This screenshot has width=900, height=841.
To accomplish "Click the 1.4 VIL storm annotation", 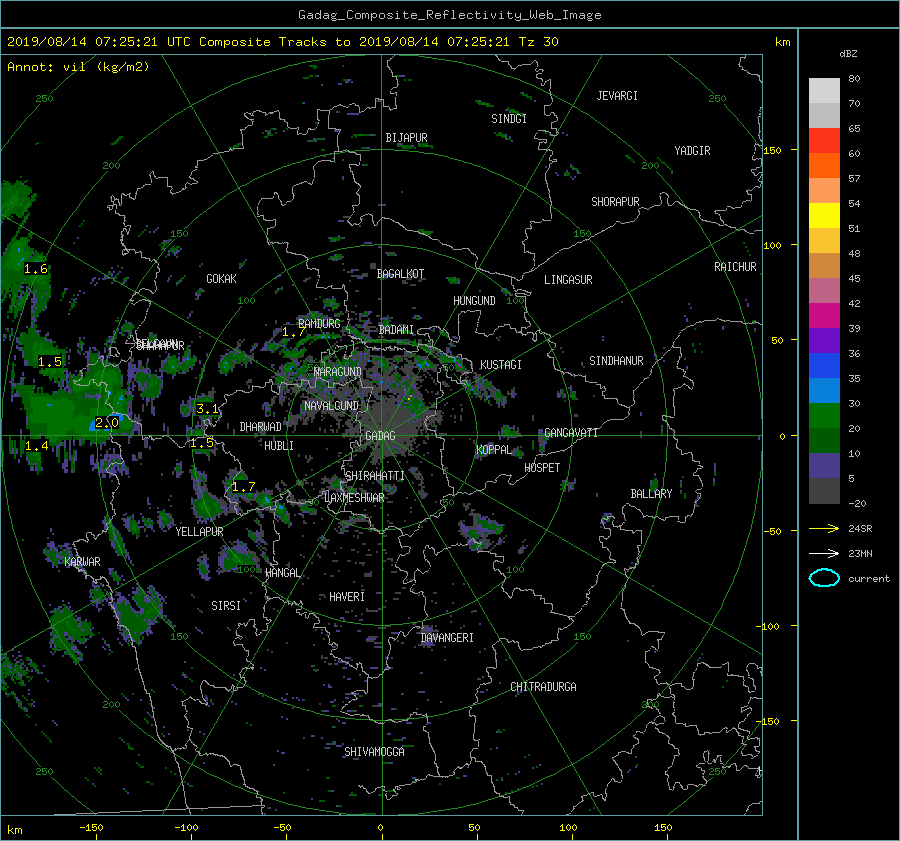I will click(37, 445).
